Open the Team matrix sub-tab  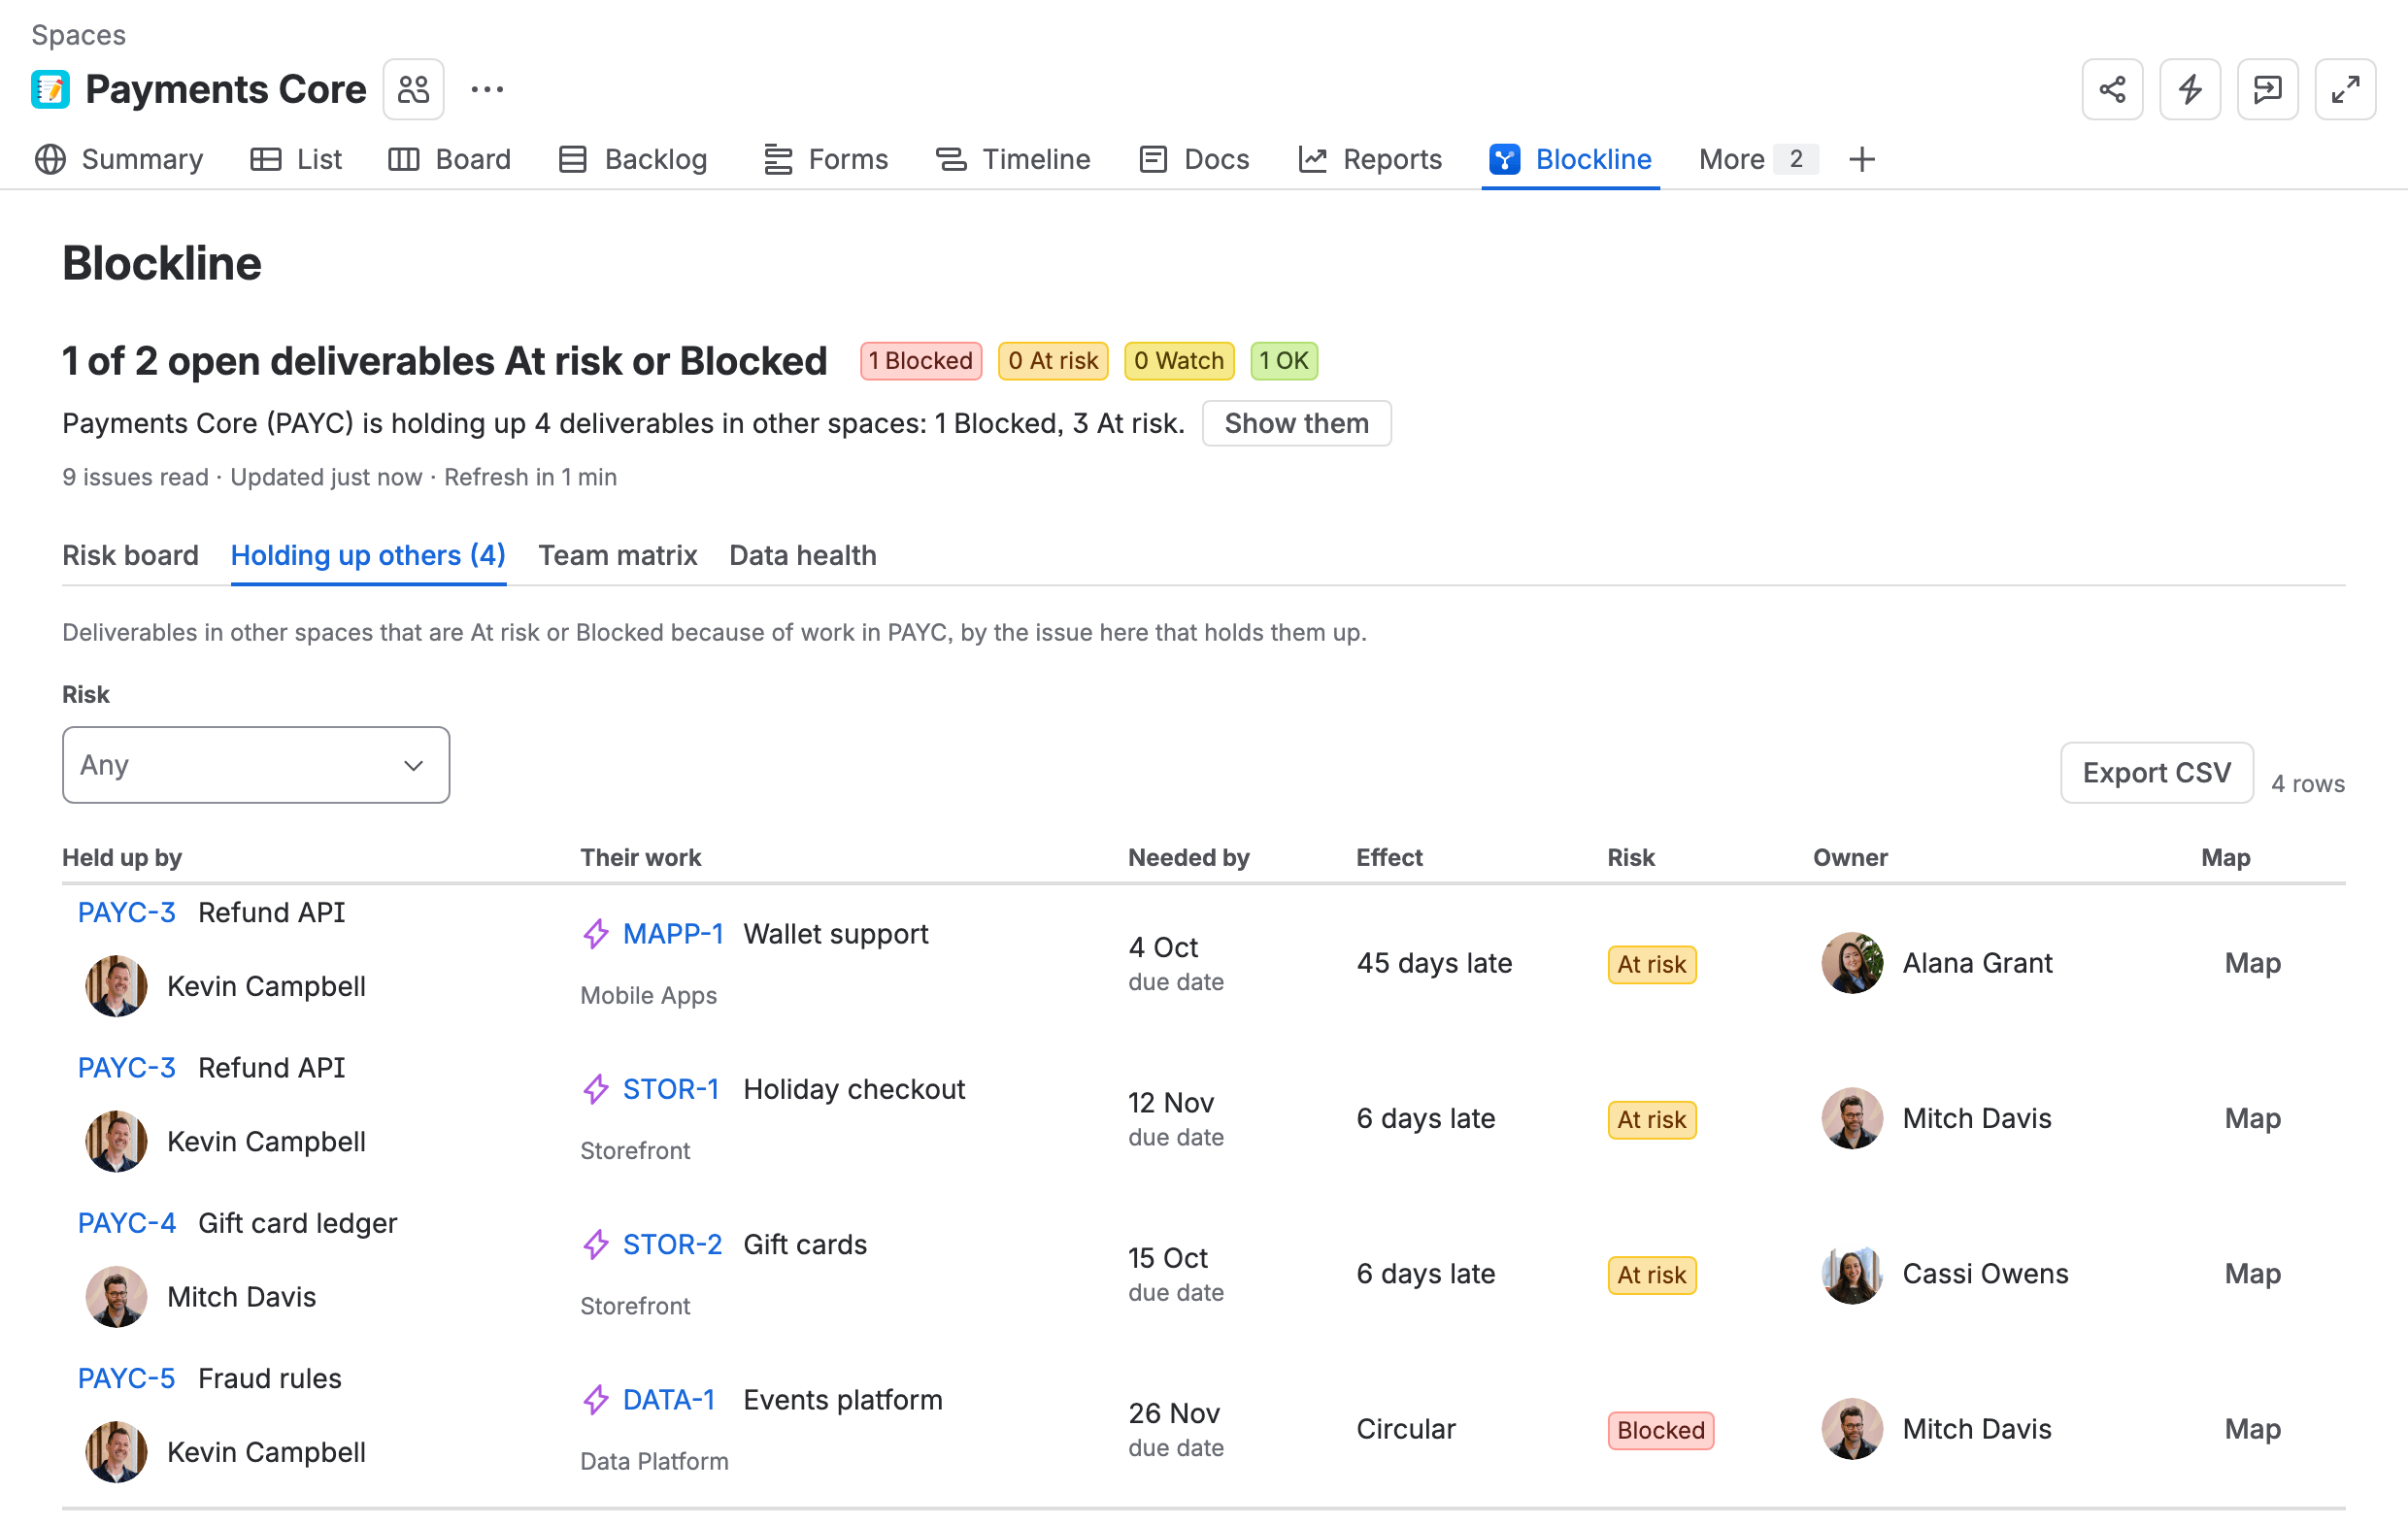coord(618,555)
